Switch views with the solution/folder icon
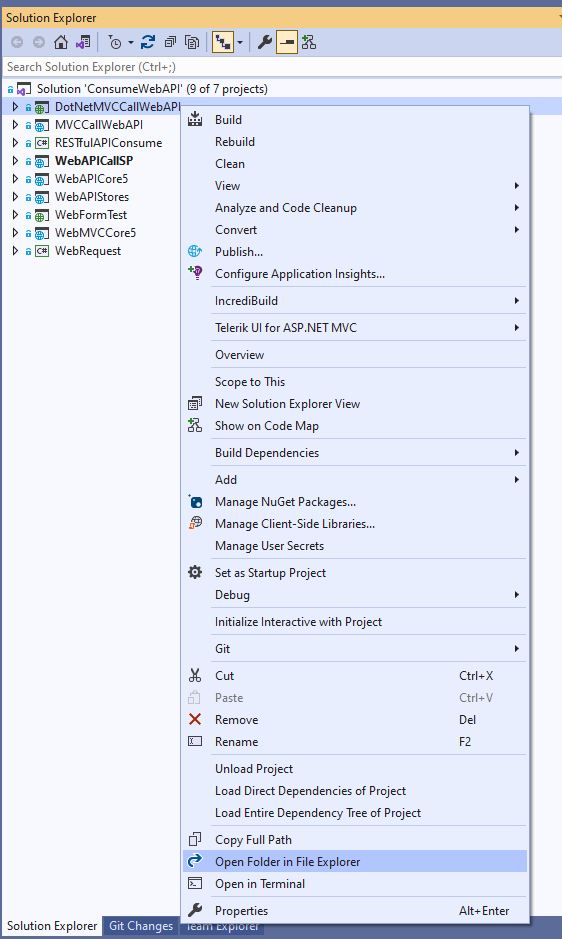This screenshot has width=562, height=939. click(x=83, y=42)
